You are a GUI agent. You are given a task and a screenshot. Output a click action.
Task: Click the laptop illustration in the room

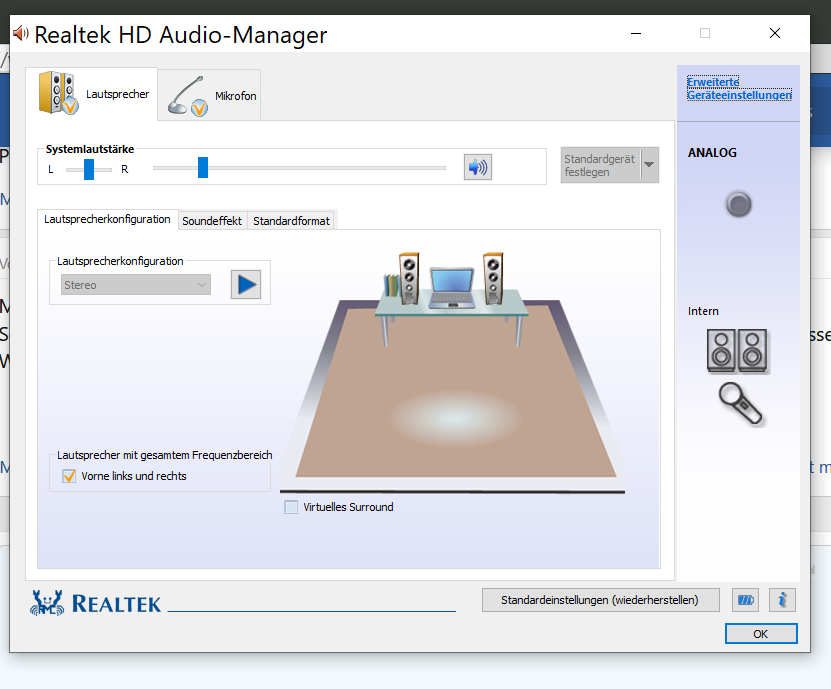tap(452, 288)
